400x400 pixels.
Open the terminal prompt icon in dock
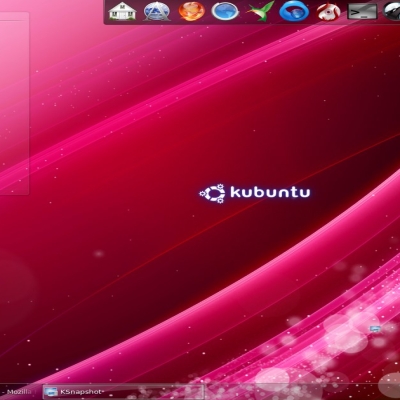tap(362, 12)
